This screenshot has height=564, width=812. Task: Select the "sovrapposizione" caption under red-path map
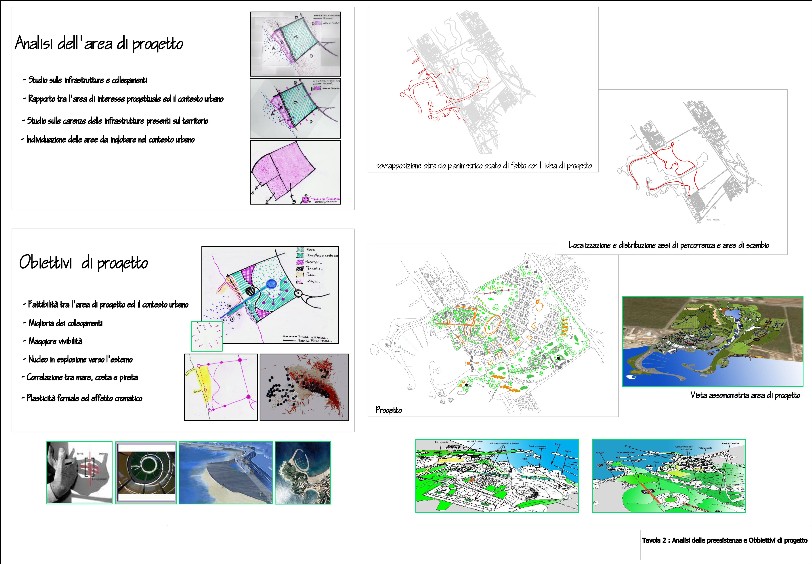click(484, 166)
